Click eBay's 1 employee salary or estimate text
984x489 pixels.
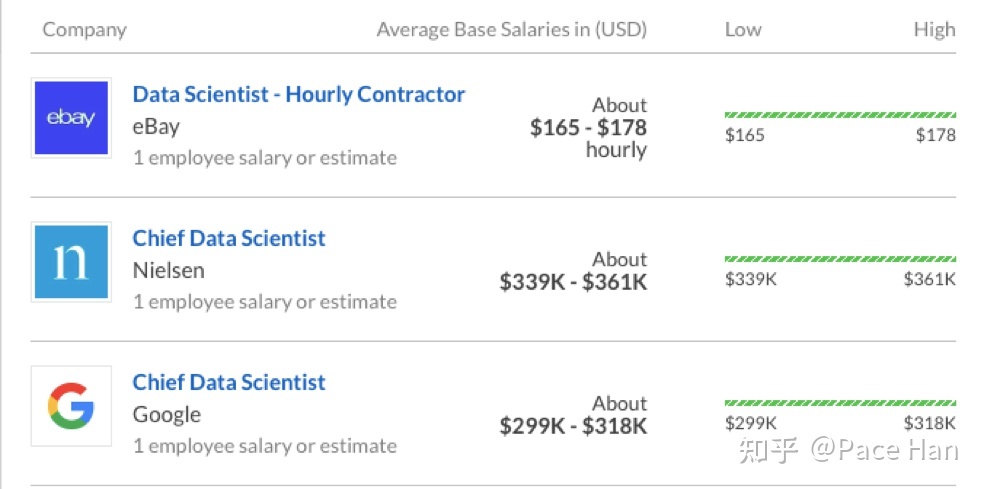(x=265, y=158)
